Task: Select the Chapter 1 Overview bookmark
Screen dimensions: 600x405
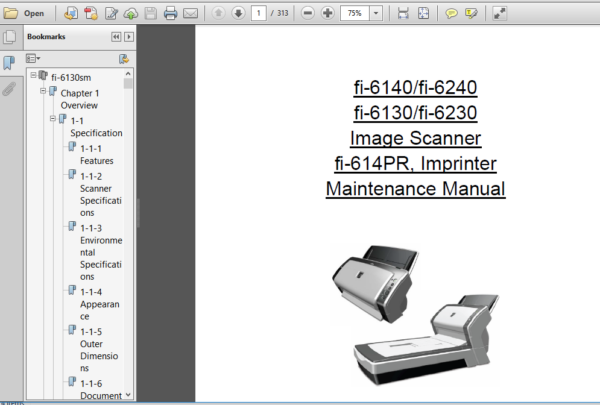Action: [x=80, y=99]
